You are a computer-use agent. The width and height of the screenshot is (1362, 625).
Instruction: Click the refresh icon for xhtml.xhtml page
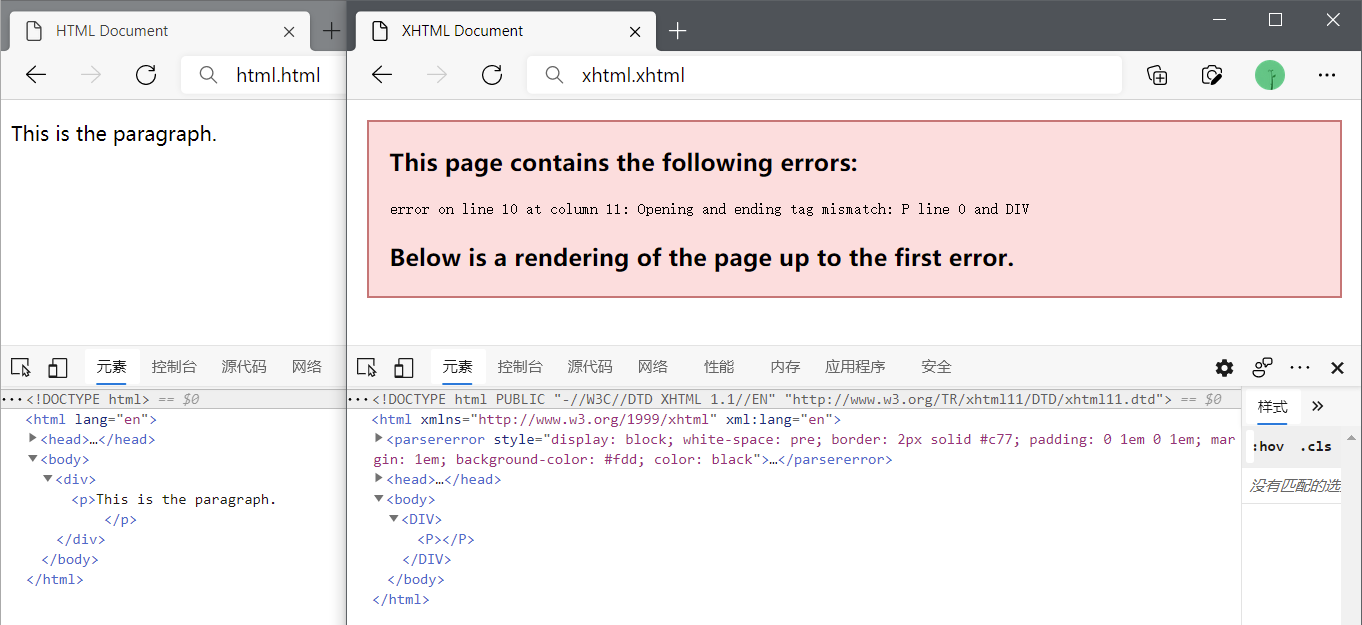[491, 74]
